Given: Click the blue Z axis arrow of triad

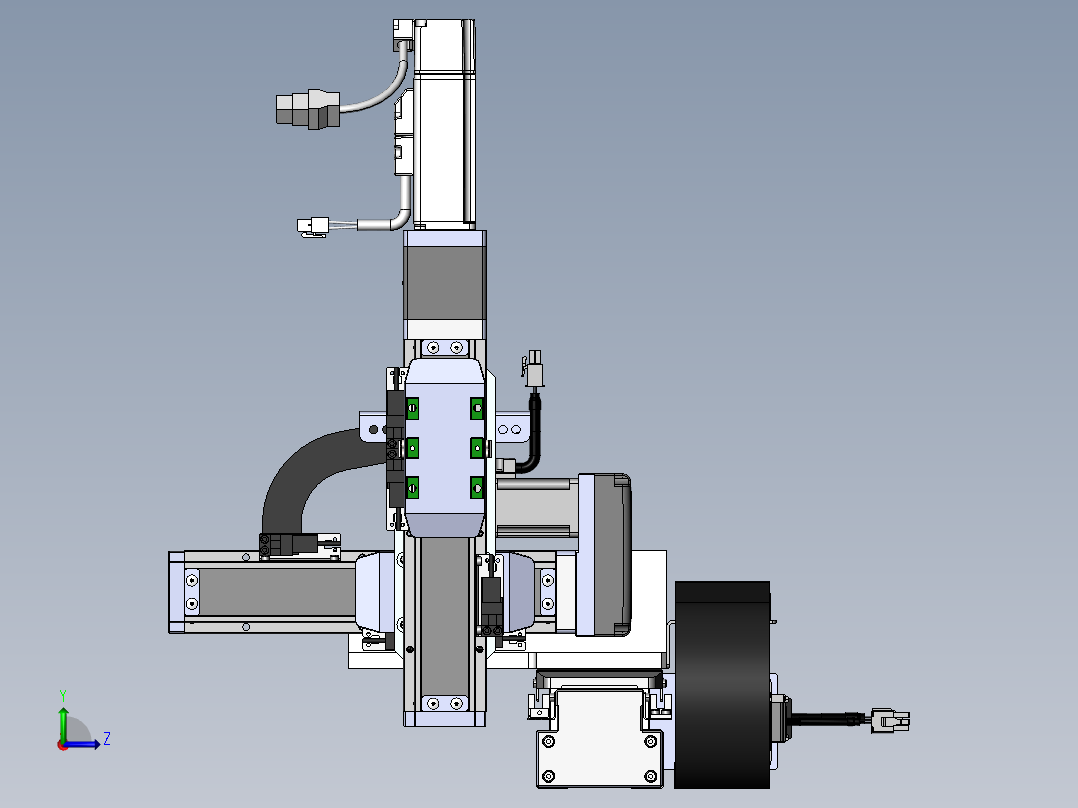Looking at the screenshot, I should tap(84, 744).
